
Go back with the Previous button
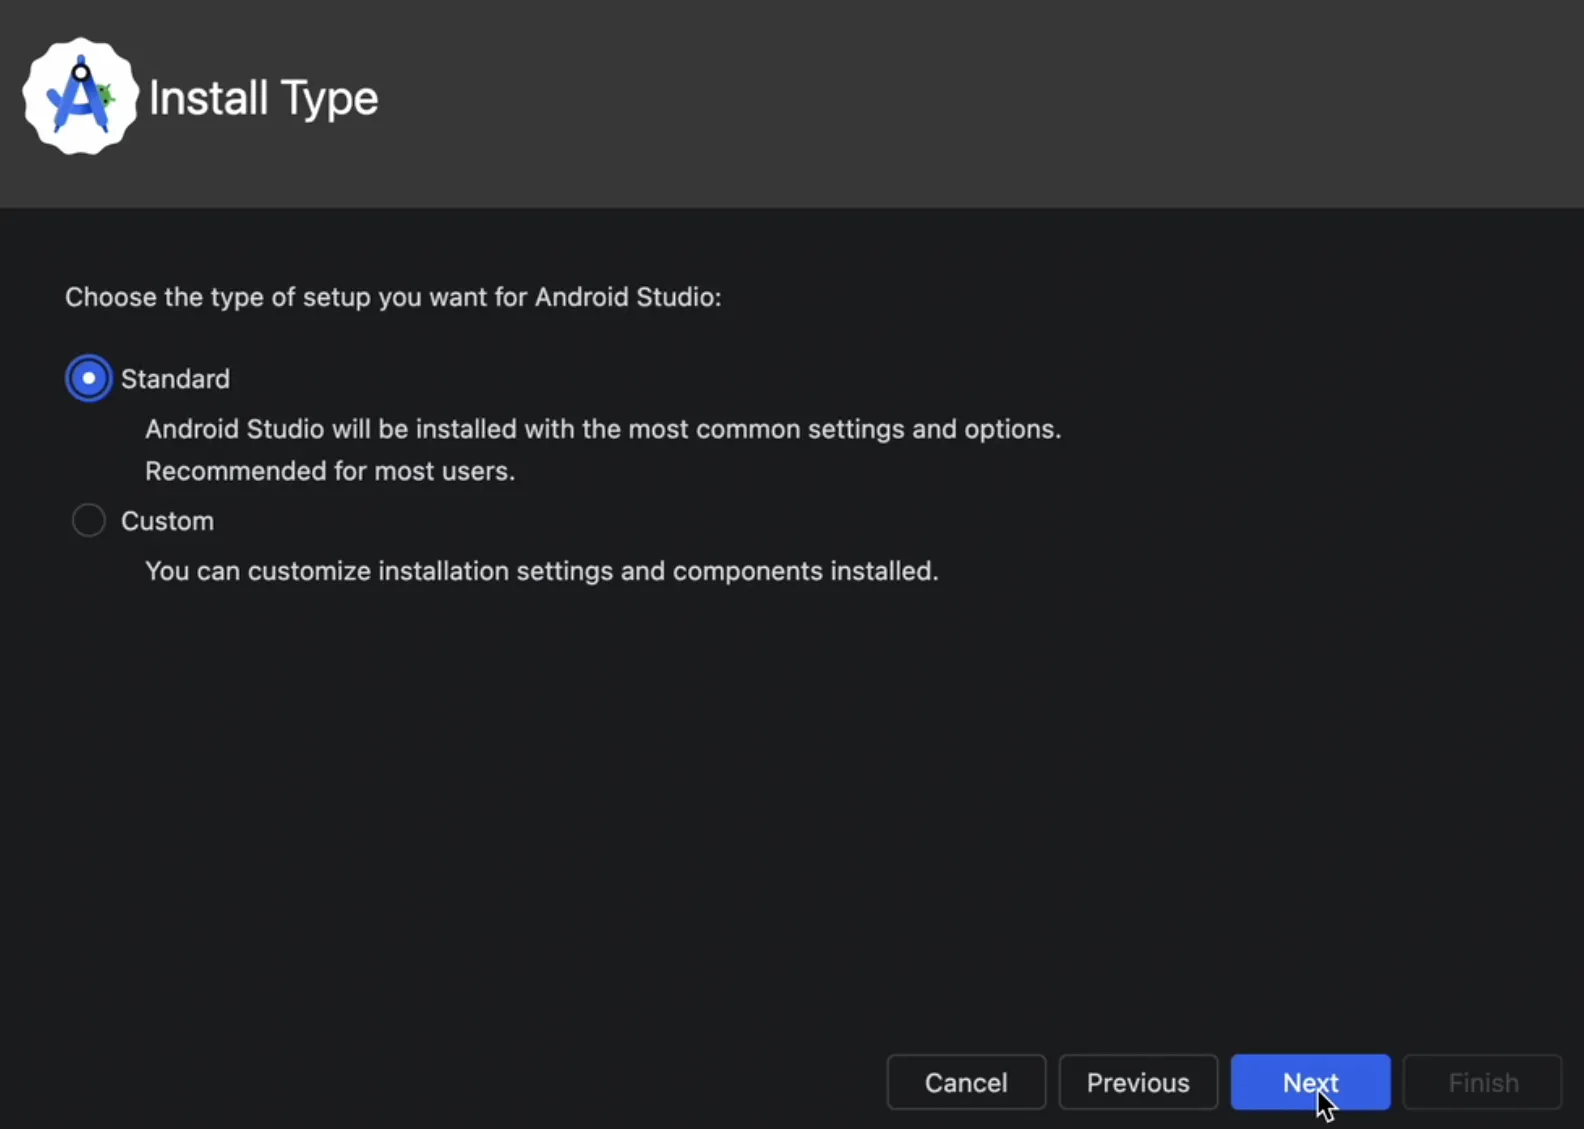point(1138,1082)
